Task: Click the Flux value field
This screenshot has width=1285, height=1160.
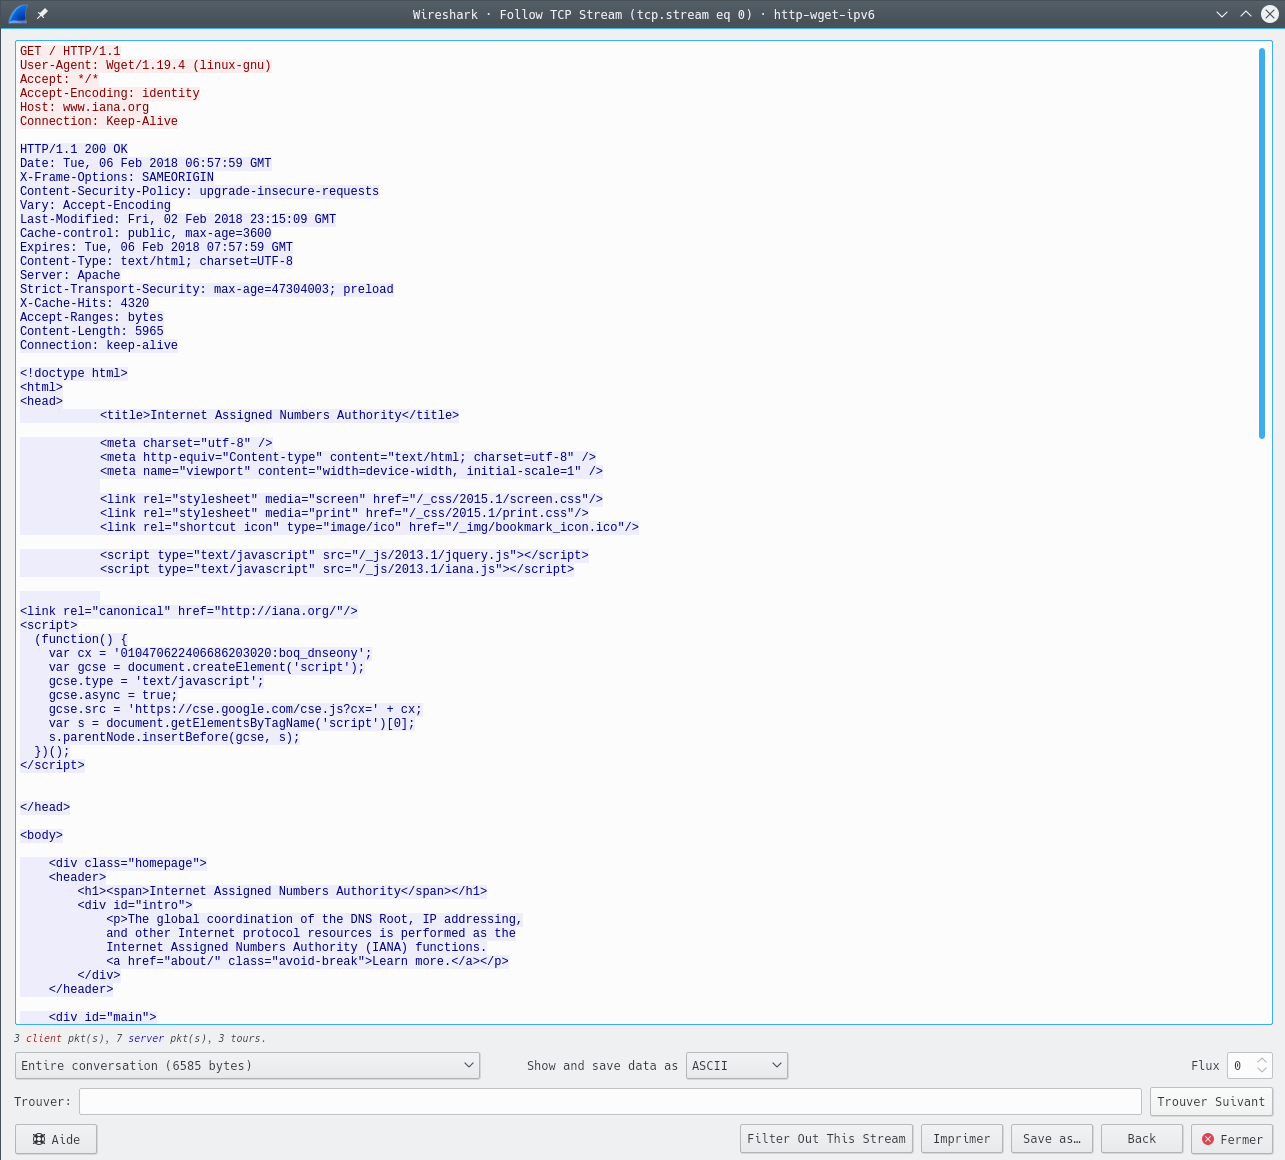Action: 1240,1065
